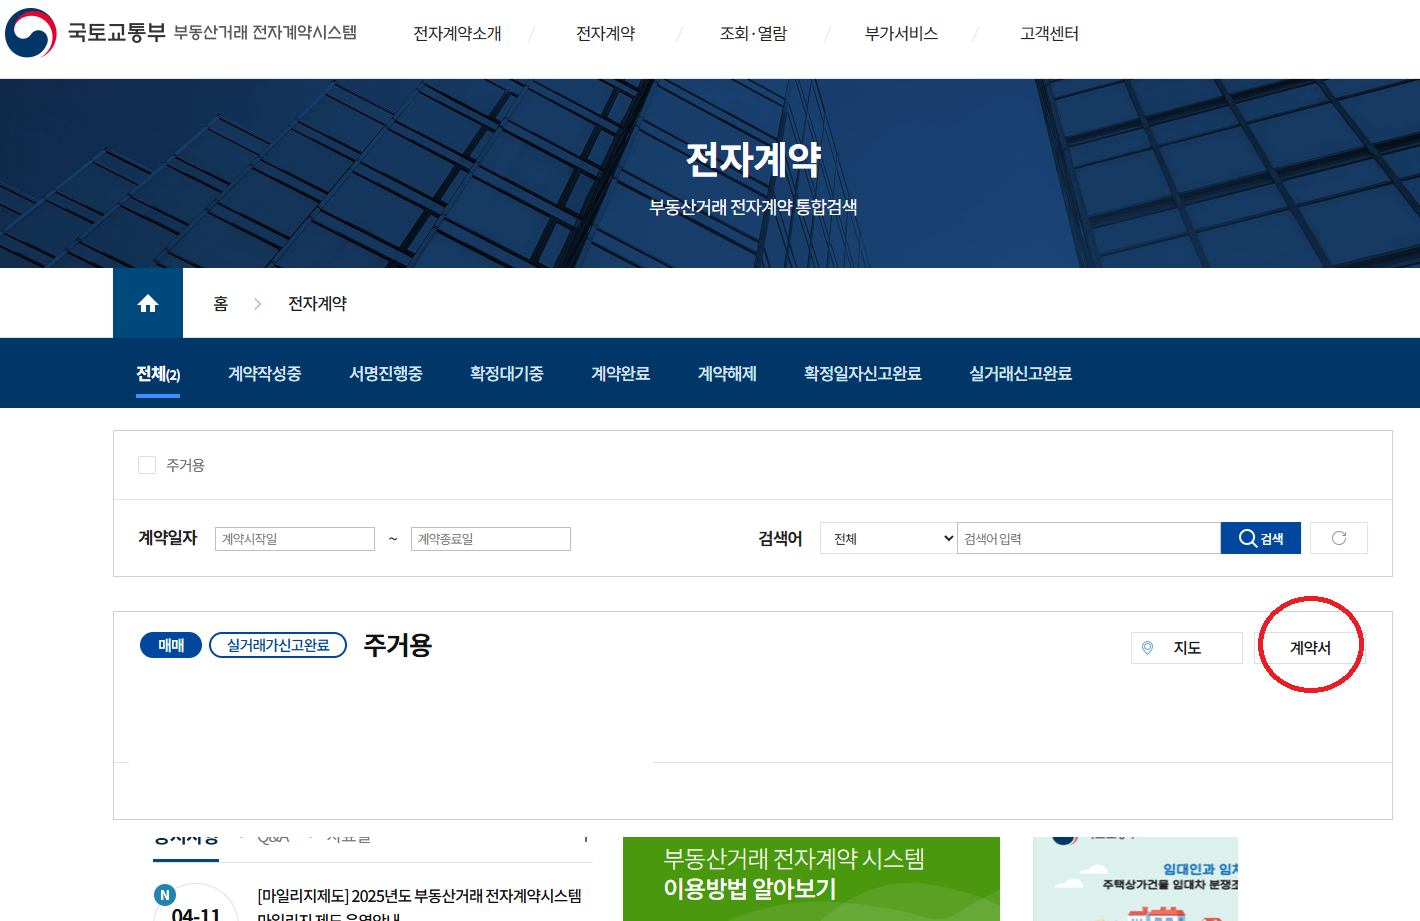
Task: Open the 이용방법 알아보기 green banner
Action: coord(811,879)
